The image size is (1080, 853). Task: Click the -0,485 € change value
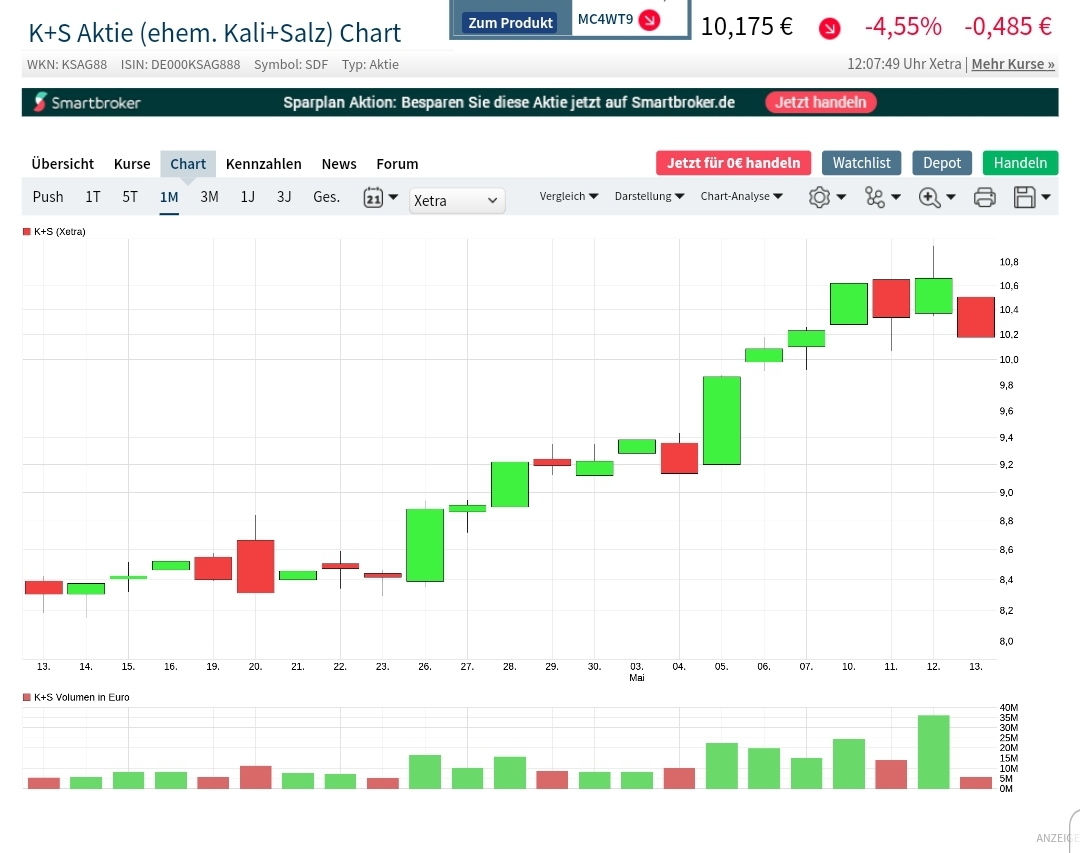coord(1008,27)
